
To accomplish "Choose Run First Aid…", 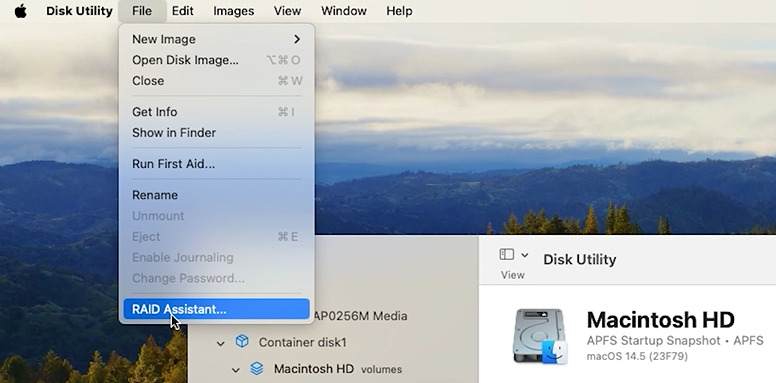I will 216,164.
